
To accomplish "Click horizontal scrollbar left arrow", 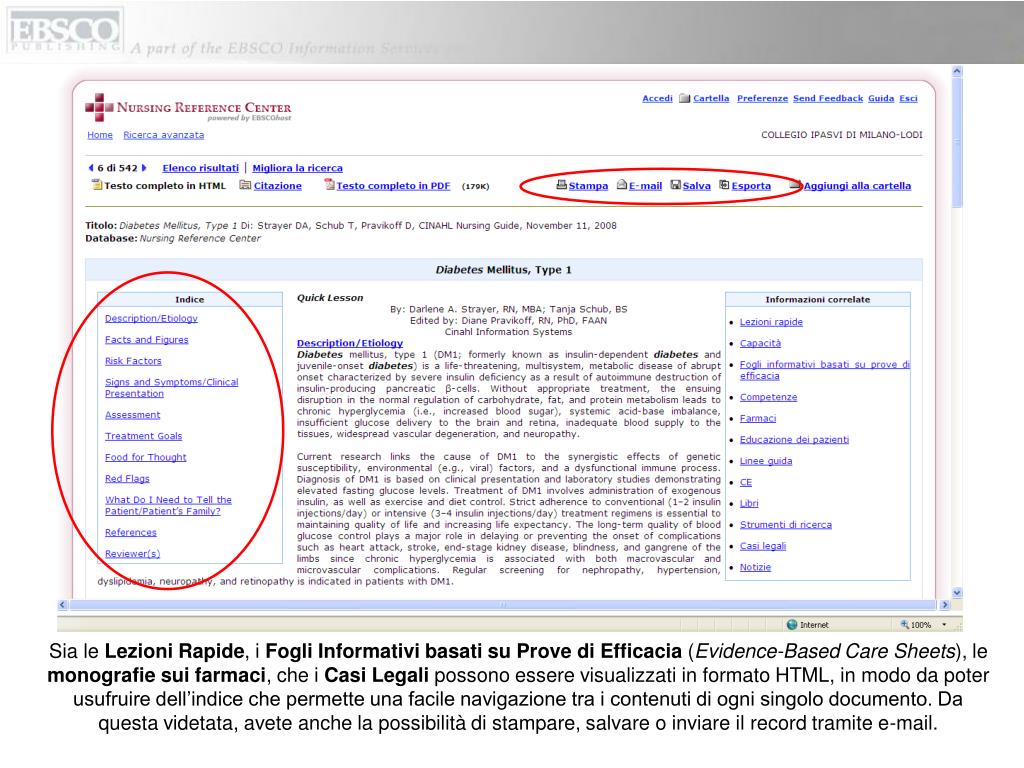I will 63,605.
